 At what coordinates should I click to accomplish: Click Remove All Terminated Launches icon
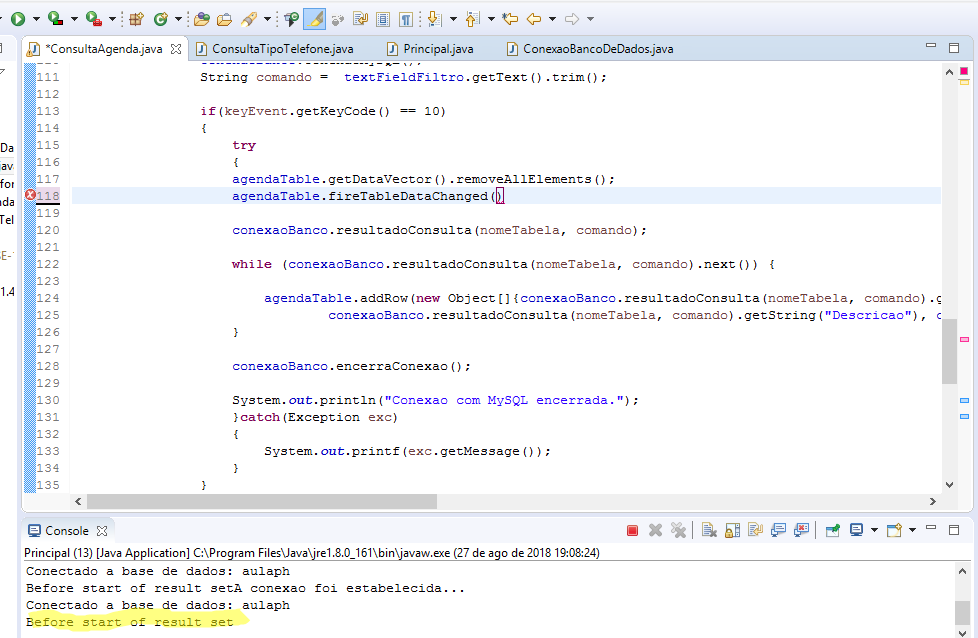tap(678, 530)
